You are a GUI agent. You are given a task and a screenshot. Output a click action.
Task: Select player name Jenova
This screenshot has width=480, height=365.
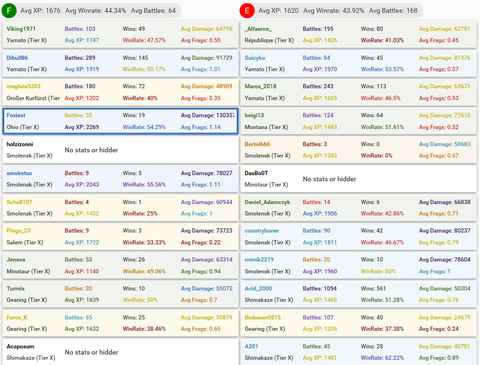[x=16, y=259]
